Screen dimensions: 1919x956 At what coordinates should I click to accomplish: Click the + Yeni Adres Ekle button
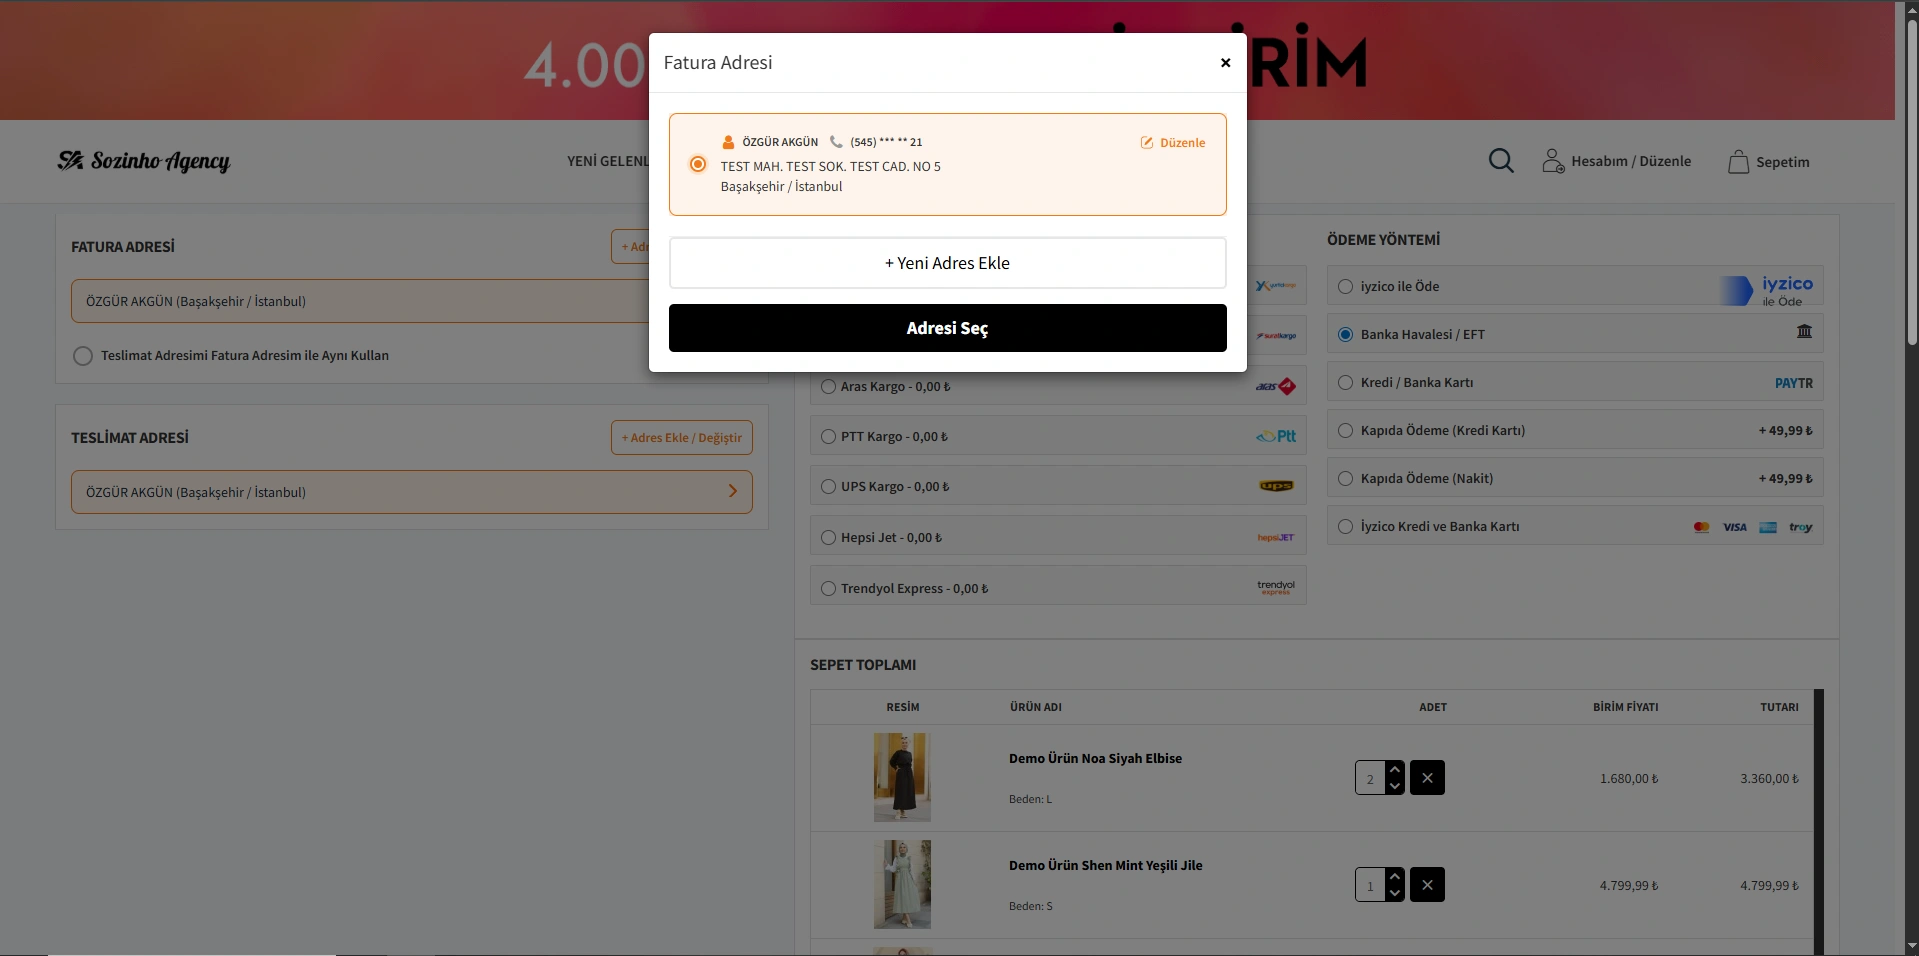click(947, 263)
